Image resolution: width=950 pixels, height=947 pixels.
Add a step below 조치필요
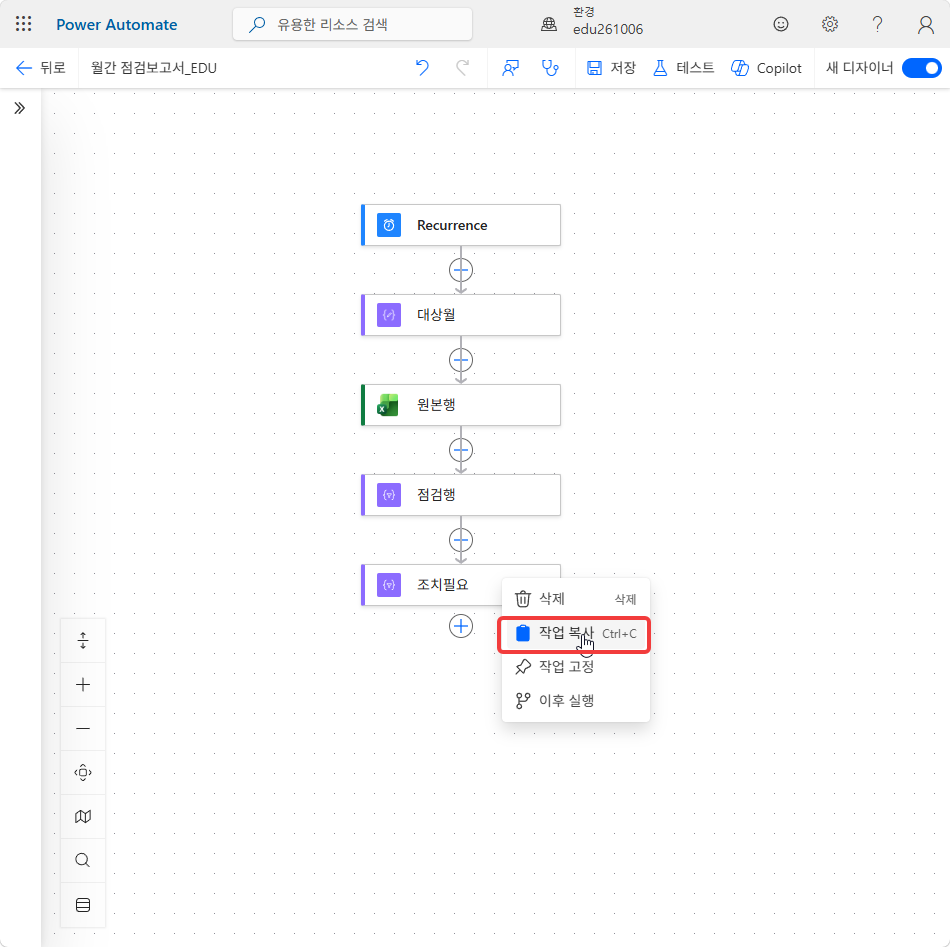pos(461,626)
